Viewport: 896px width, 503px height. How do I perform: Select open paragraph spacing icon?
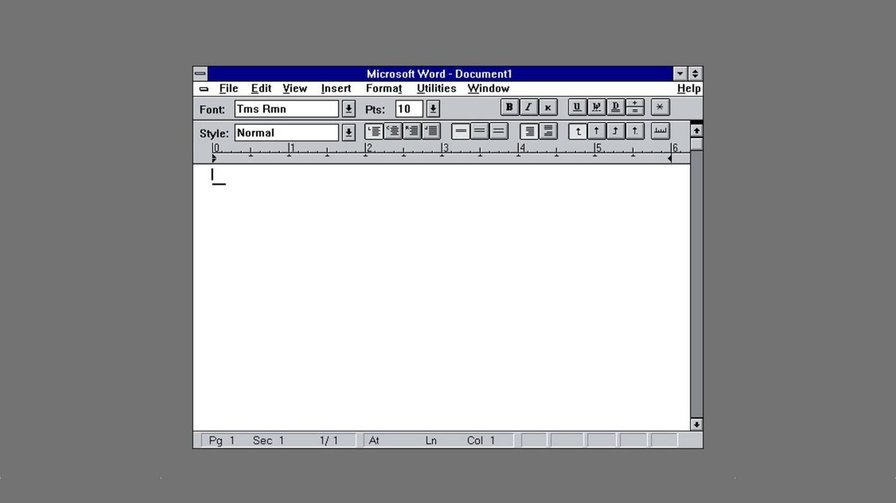[x=548, y=131]
